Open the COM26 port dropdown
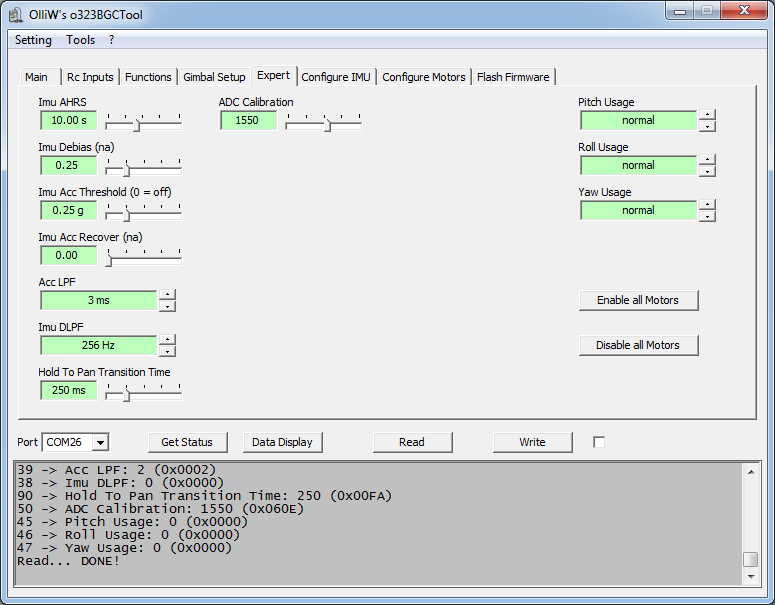The height and width of the screenshot is (605, 775). point(100,442)
